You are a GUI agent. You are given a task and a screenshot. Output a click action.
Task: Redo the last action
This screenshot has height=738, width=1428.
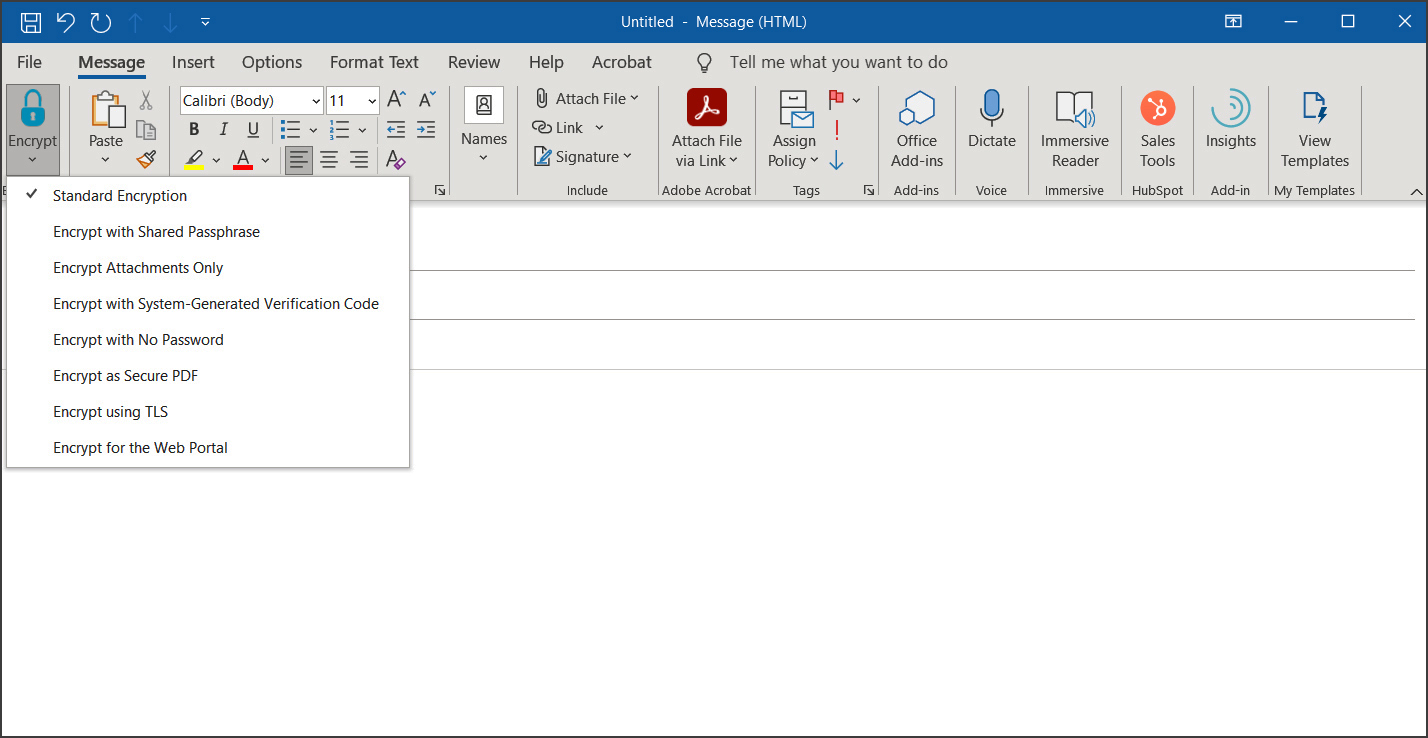pos(100,21)
